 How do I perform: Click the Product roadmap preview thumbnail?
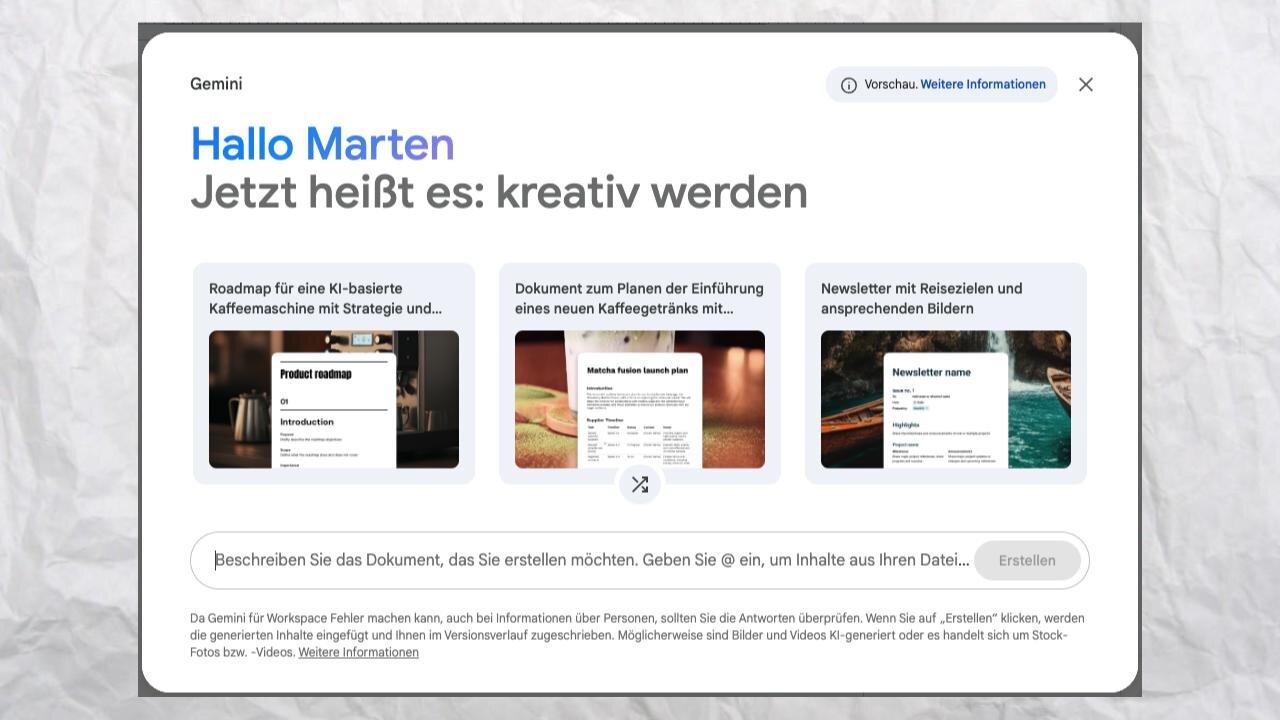pyautogui.click(x=334, y=399)
